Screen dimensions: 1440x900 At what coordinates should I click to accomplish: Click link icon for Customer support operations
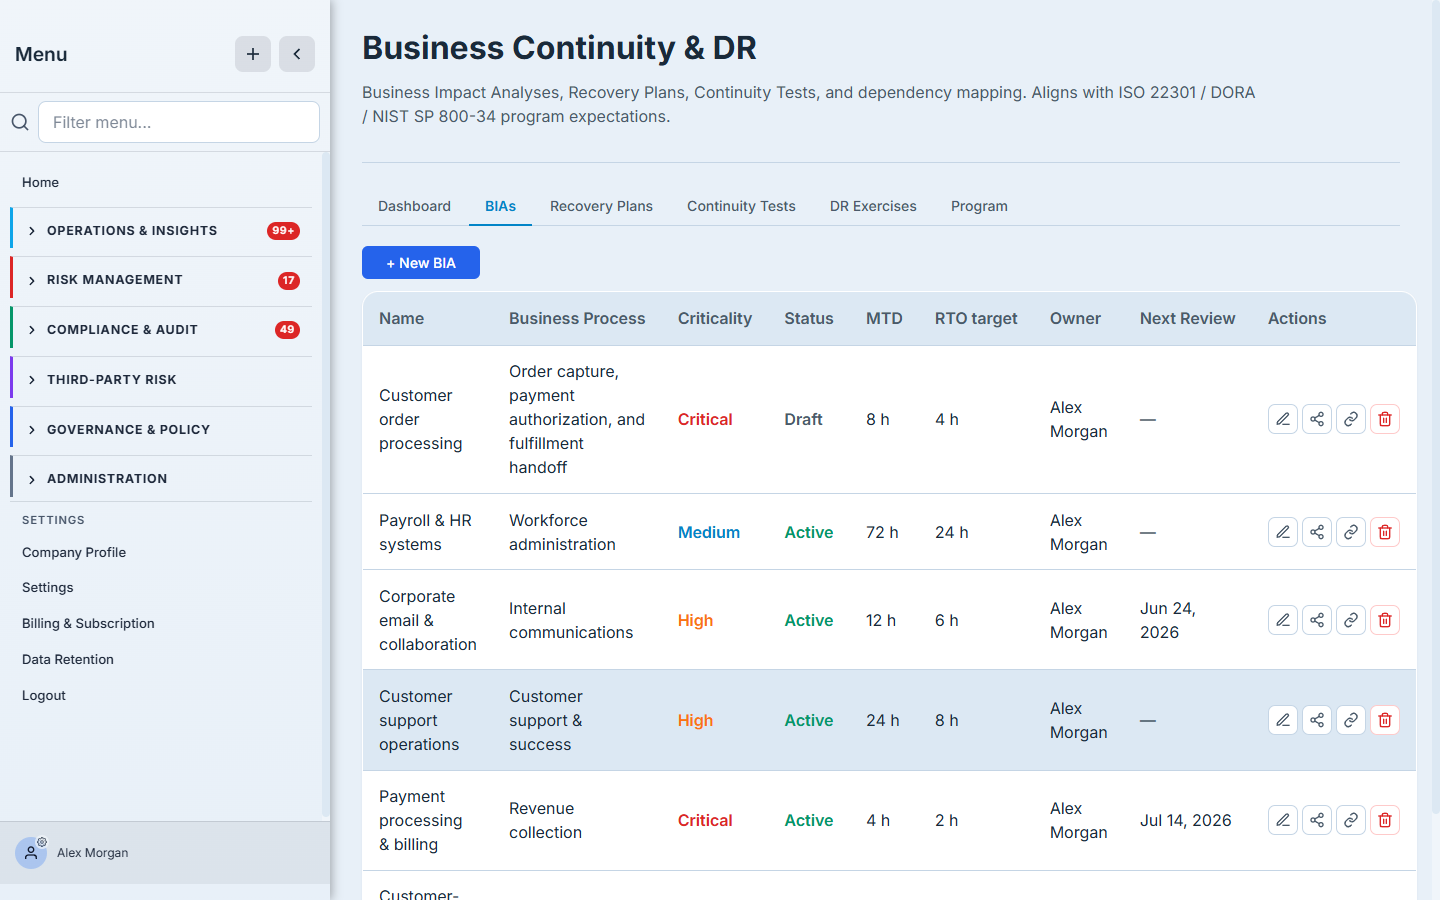point(1351,720)
